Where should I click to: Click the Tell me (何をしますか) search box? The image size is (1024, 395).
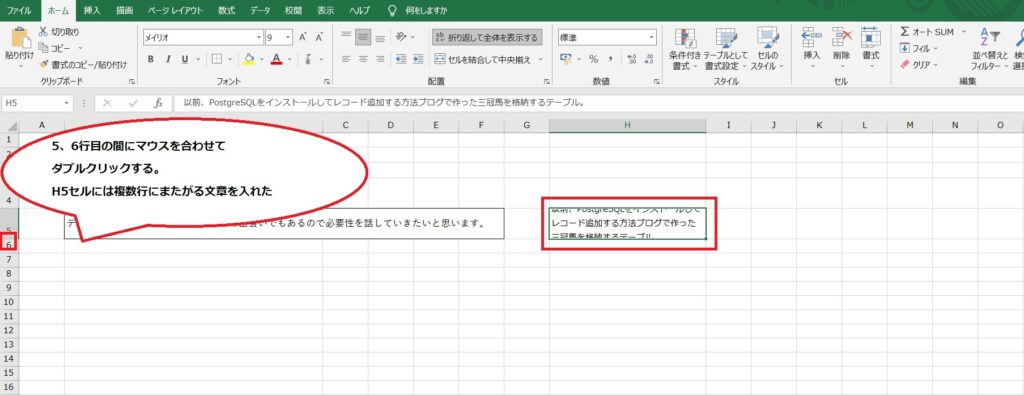point(426,10)
